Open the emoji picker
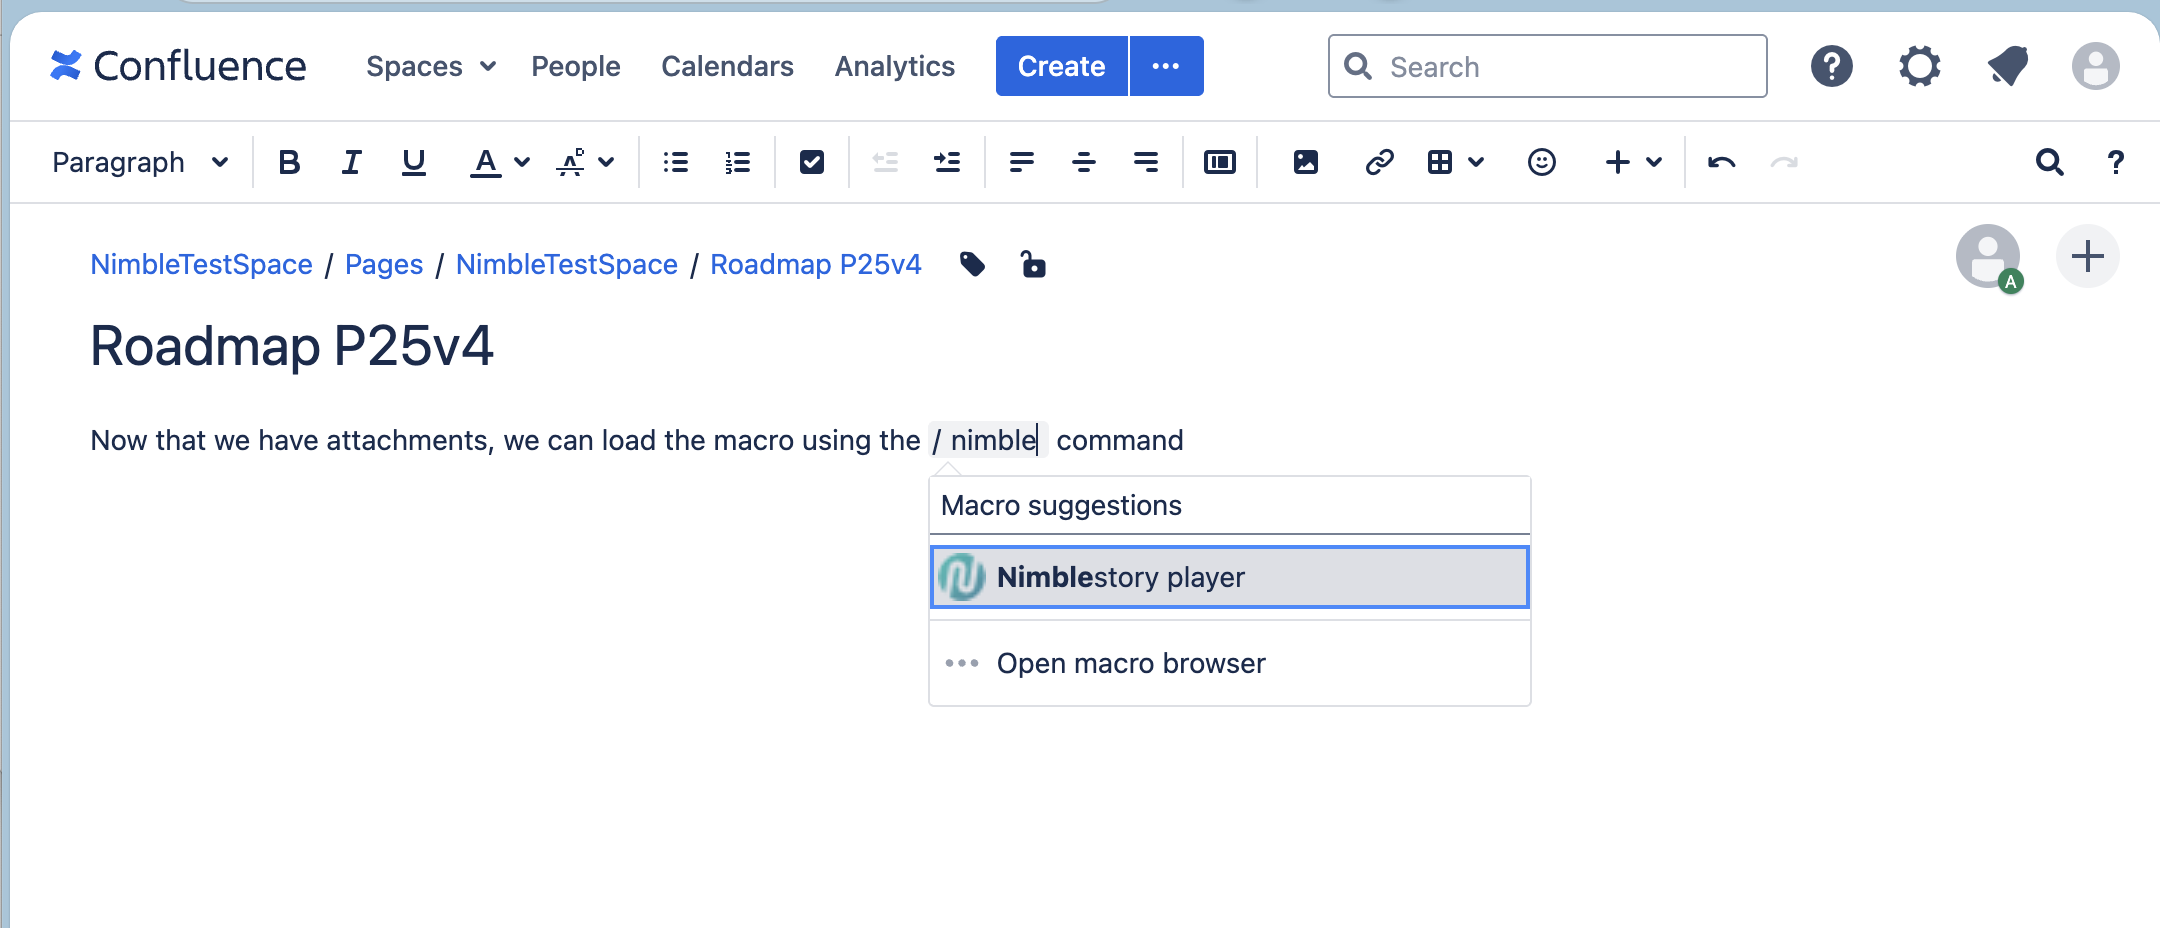The width and height of the screenshot is (2160, 928). (x=1541, y=161)
